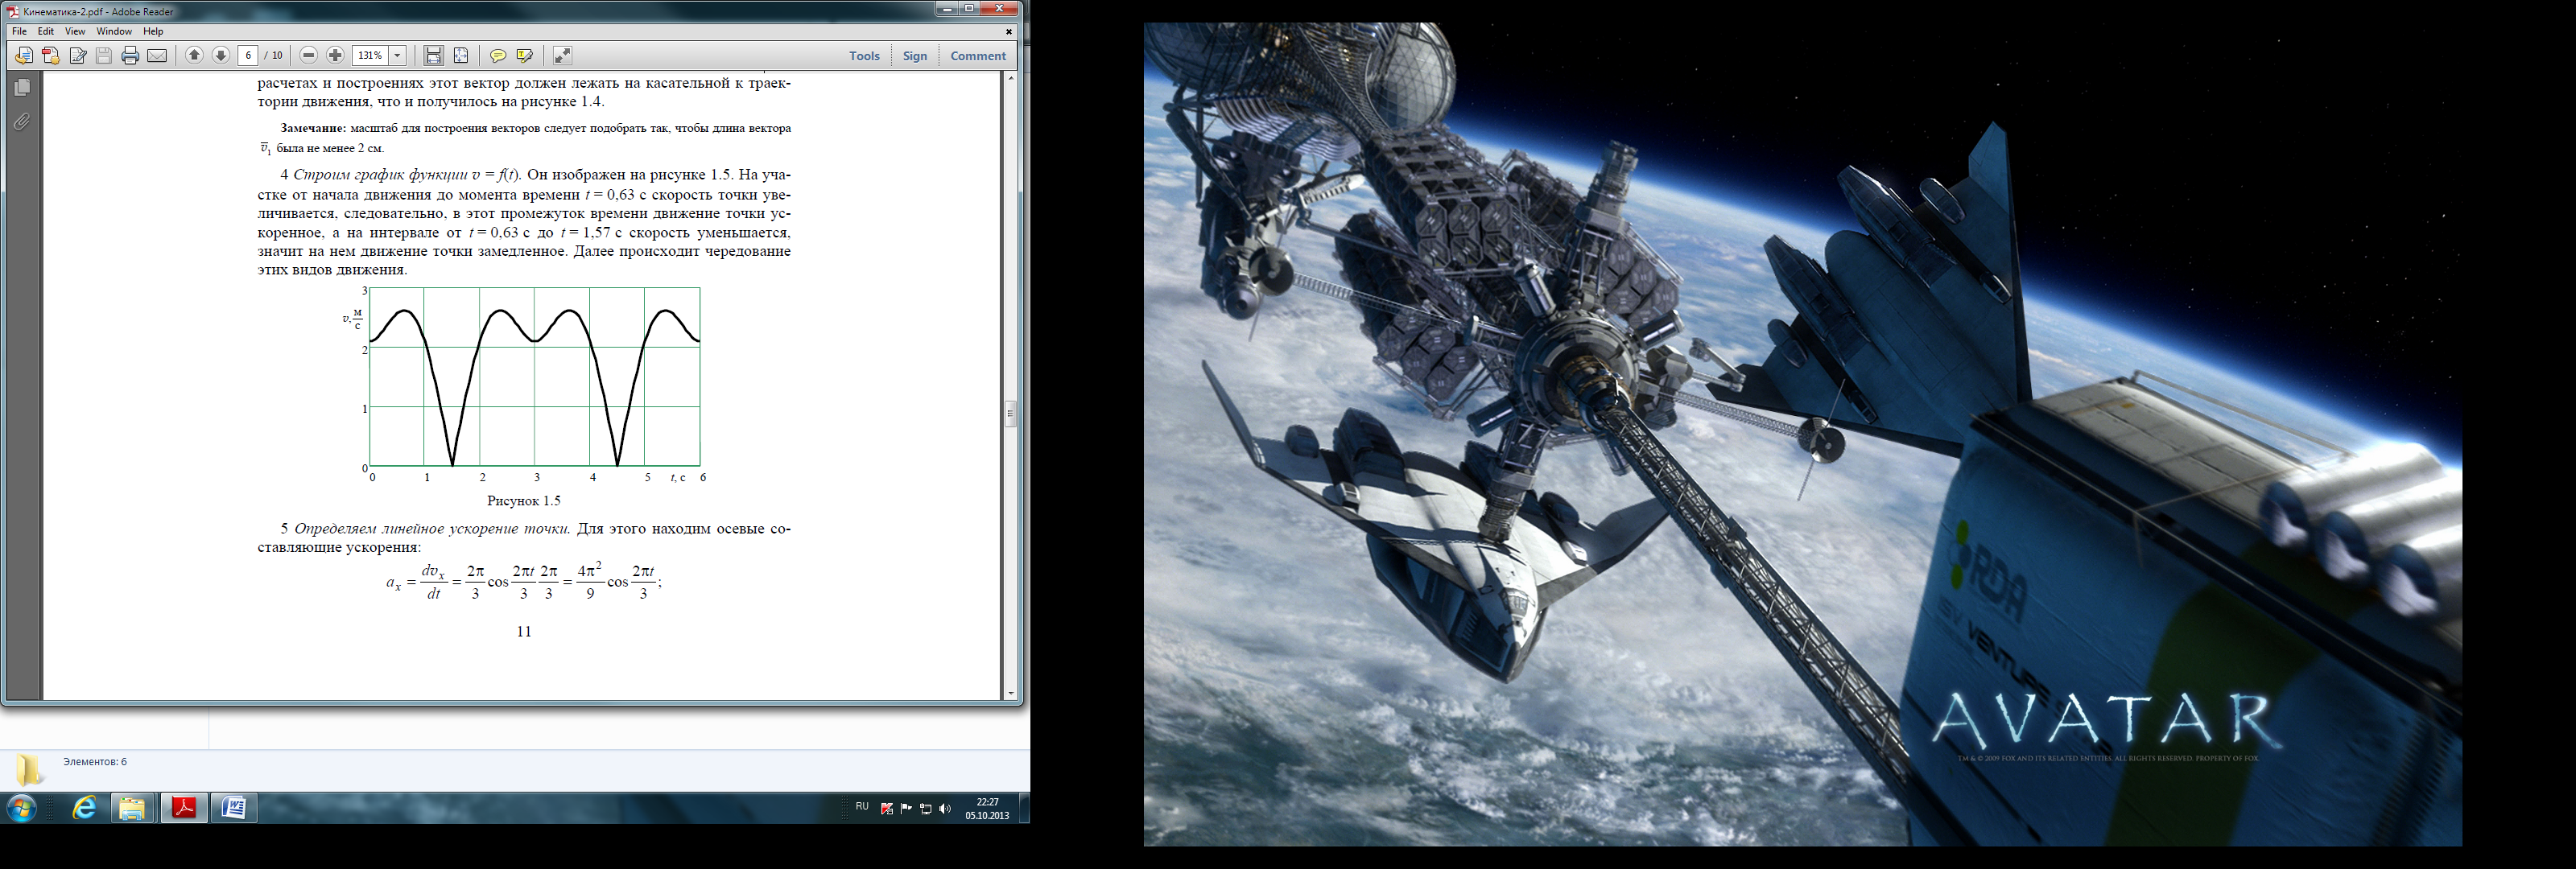
Task: Click the Fit Width scrolling mode icon
Action: tap(433, 56)
